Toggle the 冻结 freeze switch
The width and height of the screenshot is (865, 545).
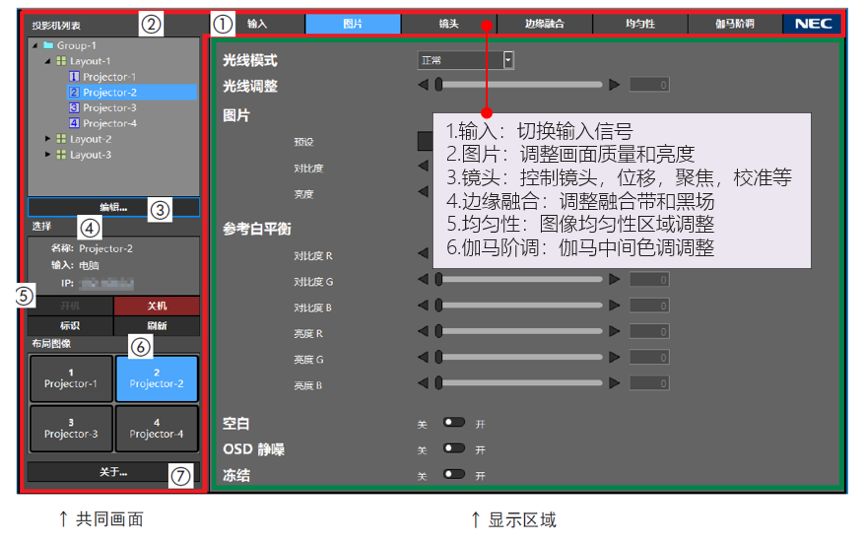click(x=454, y=474)
